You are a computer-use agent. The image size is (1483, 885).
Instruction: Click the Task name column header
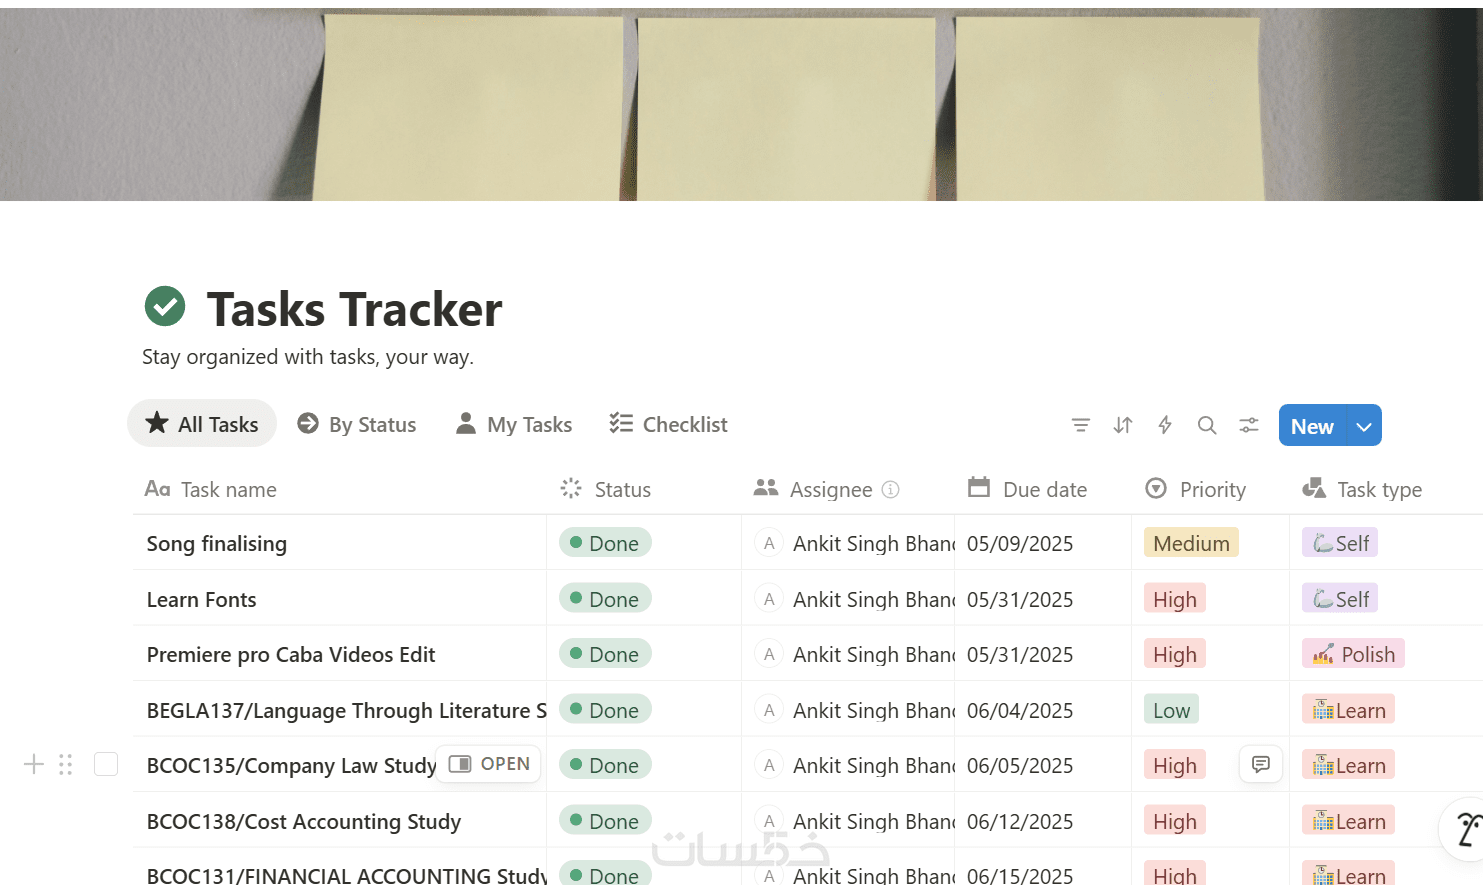point(340,489)
